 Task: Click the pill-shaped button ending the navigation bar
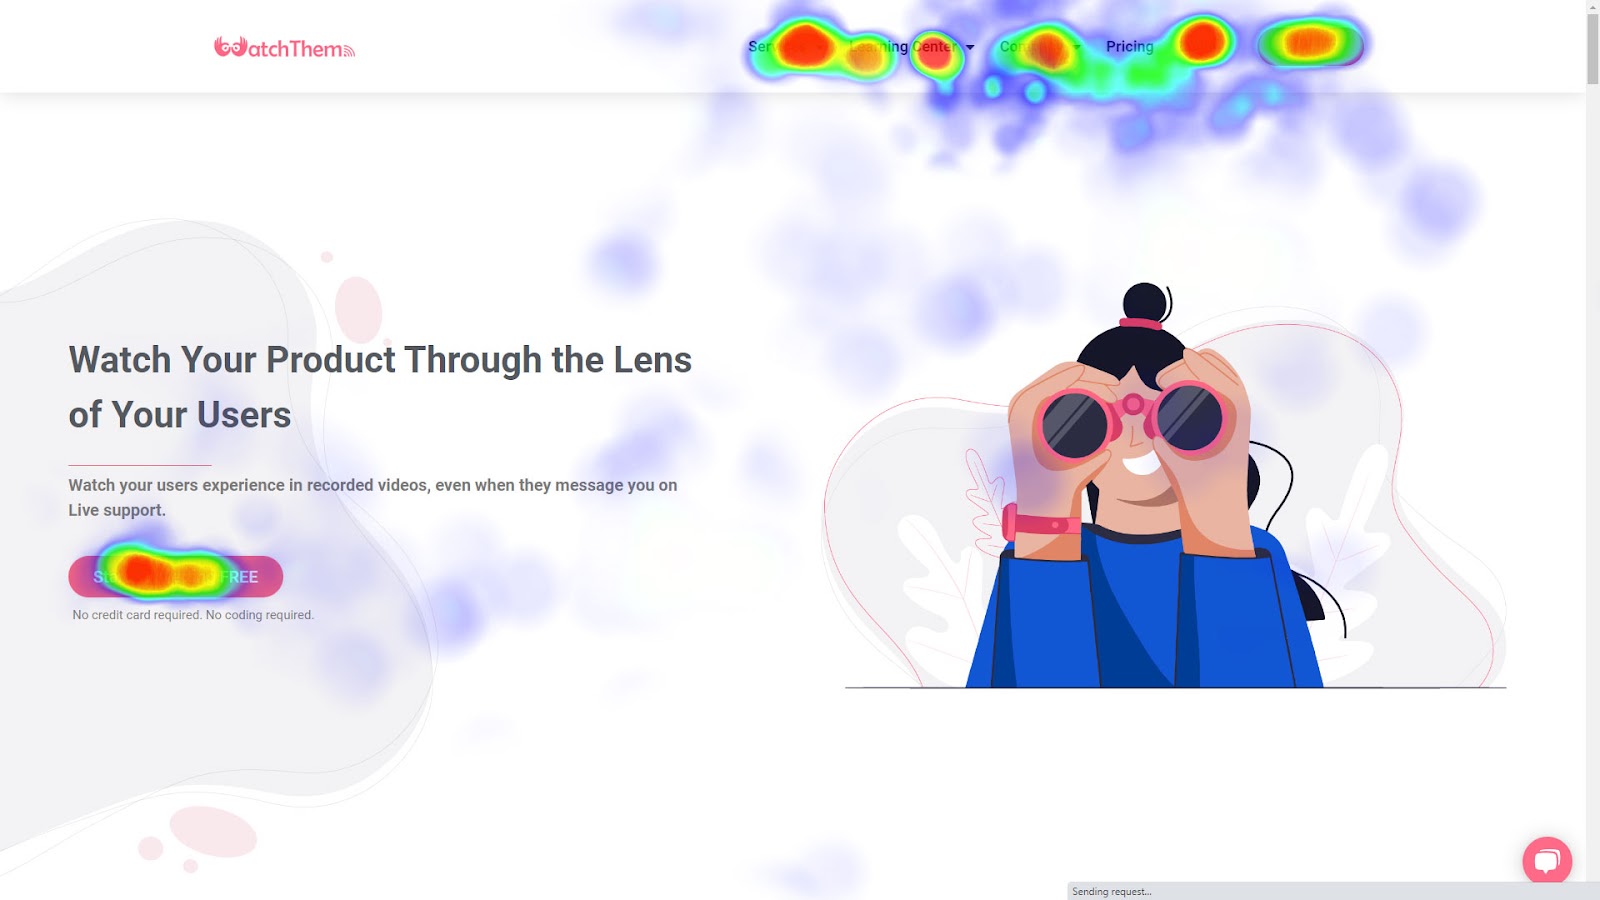pyautogui.click(x=1311, y=44)
